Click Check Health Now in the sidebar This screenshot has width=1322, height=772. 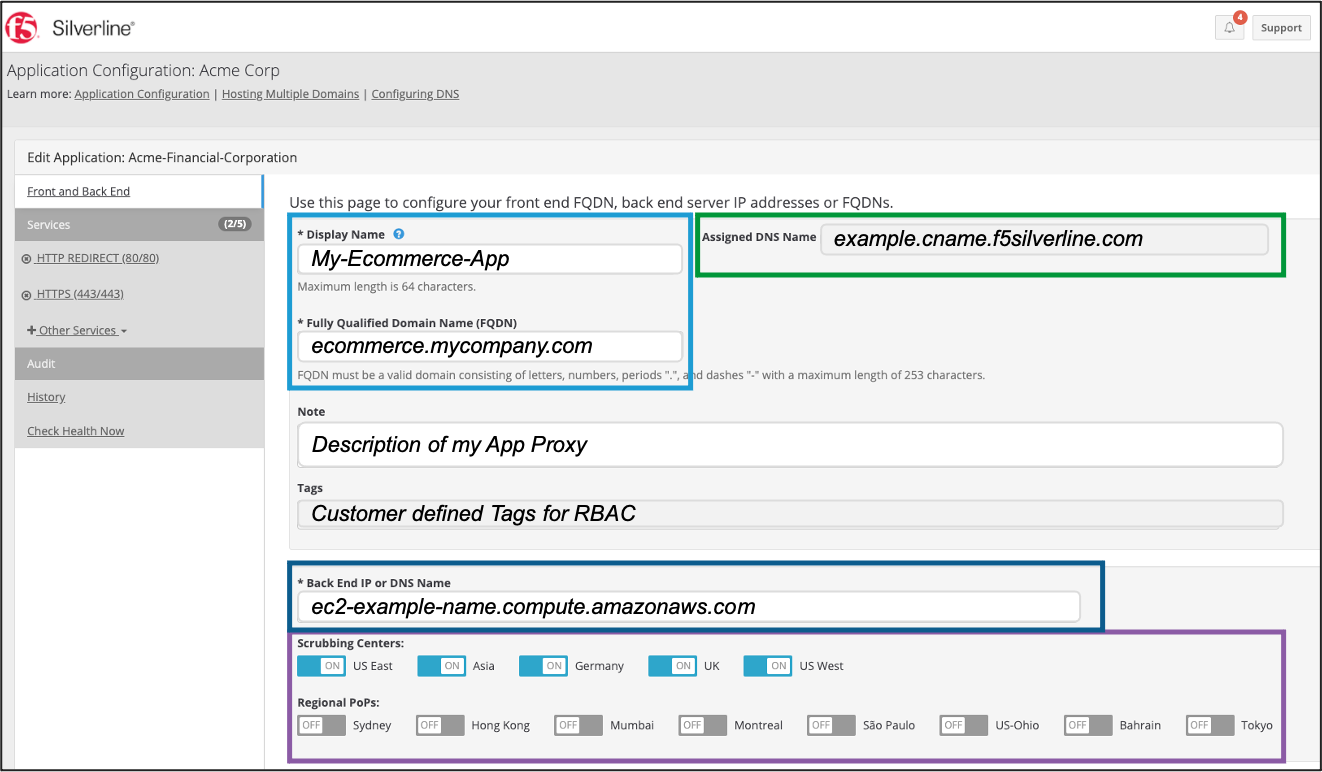[75, 430]
